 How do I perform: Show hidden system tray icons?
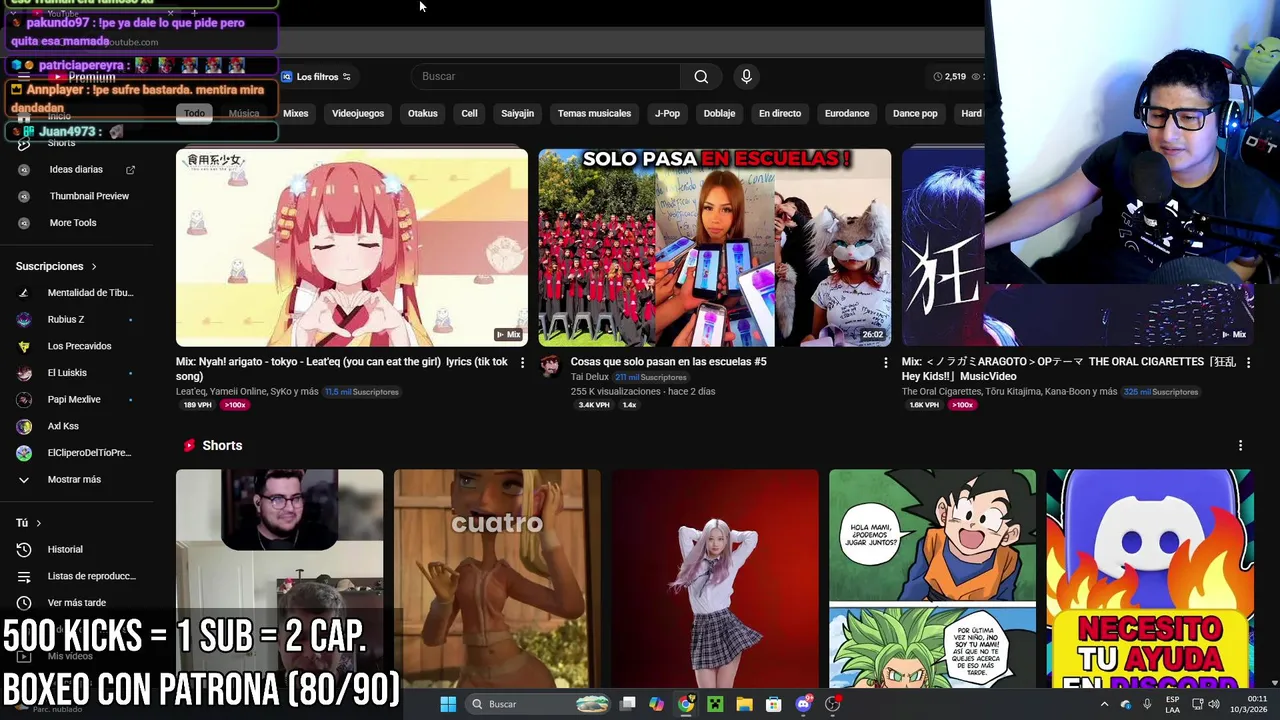point(1104,704)
